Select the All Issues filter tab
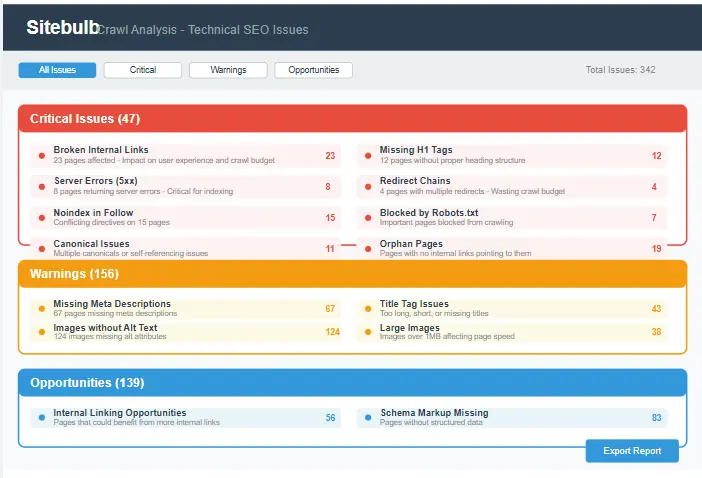Image resolution: width=702 pixels, height=478 pixels. point(57,70)
